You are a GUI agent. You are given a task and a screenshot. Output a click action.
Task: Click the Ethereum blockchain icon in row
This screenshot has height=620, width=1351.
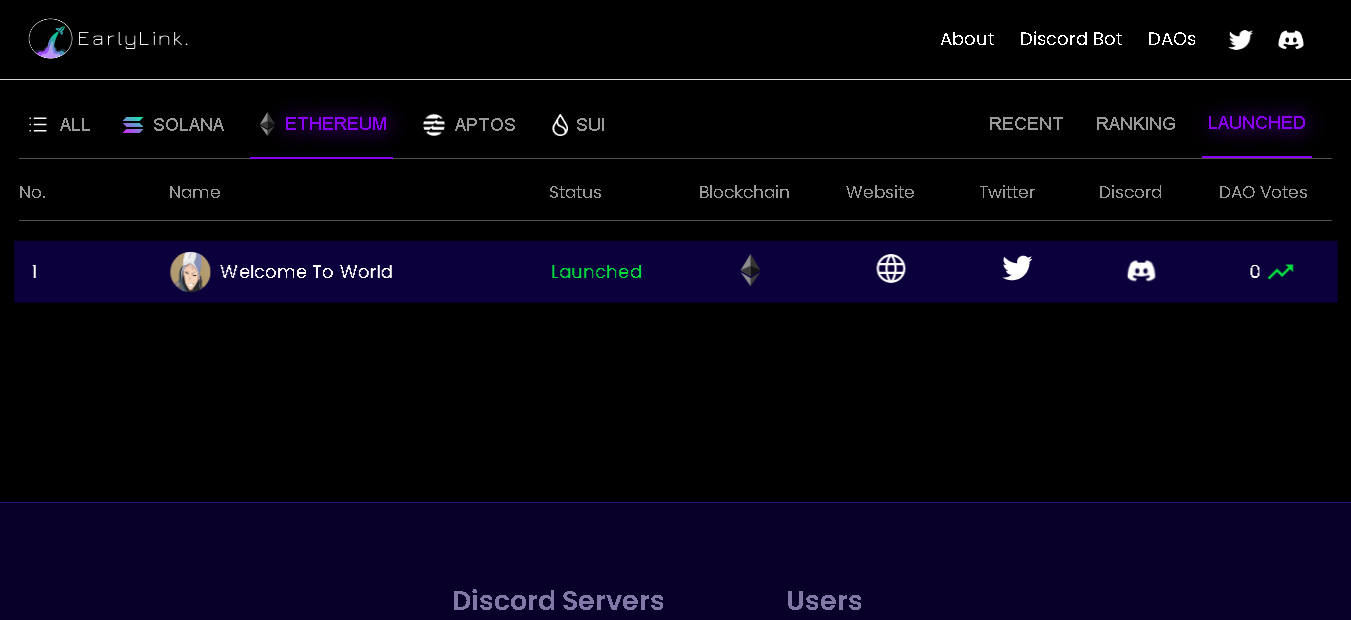[750, 270]
